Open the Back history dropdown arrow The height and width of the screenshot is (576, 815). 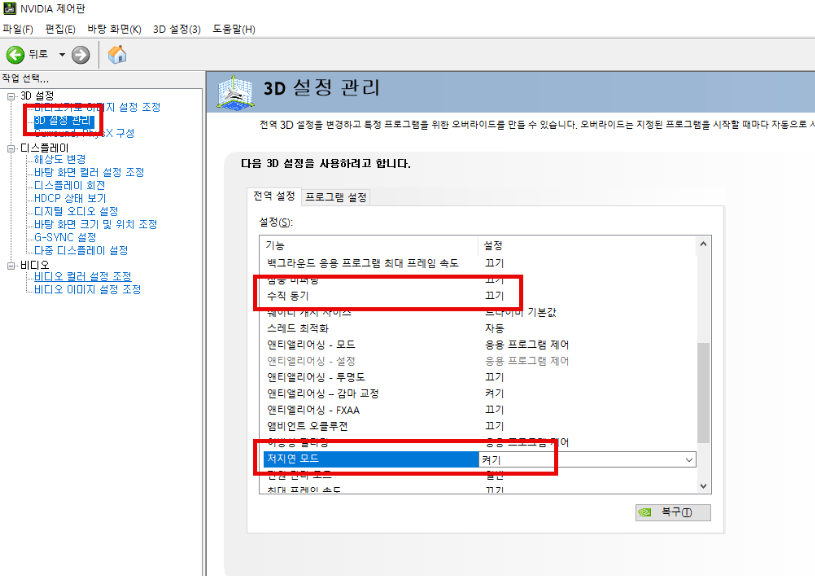pyautogui.click(x=62, y=55)
